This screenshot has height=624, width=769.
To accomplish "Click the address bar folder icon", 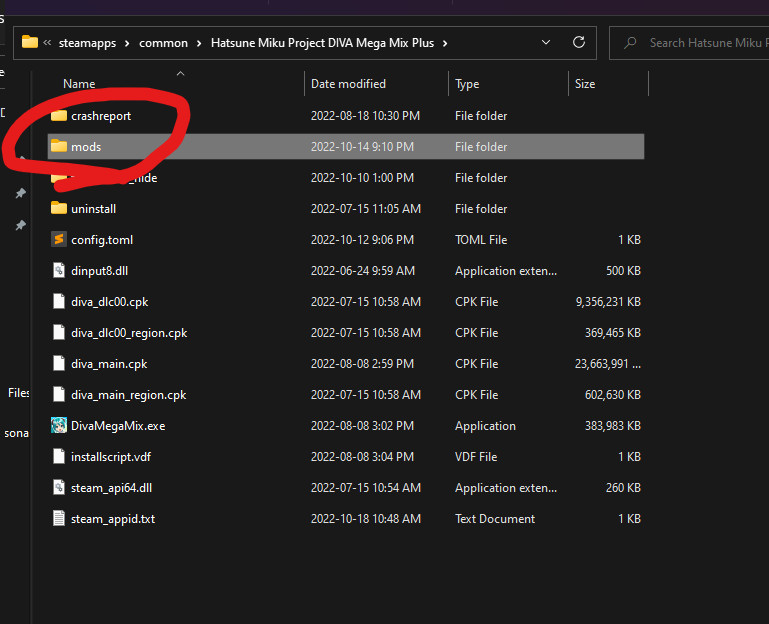I will tap(30, 42).
